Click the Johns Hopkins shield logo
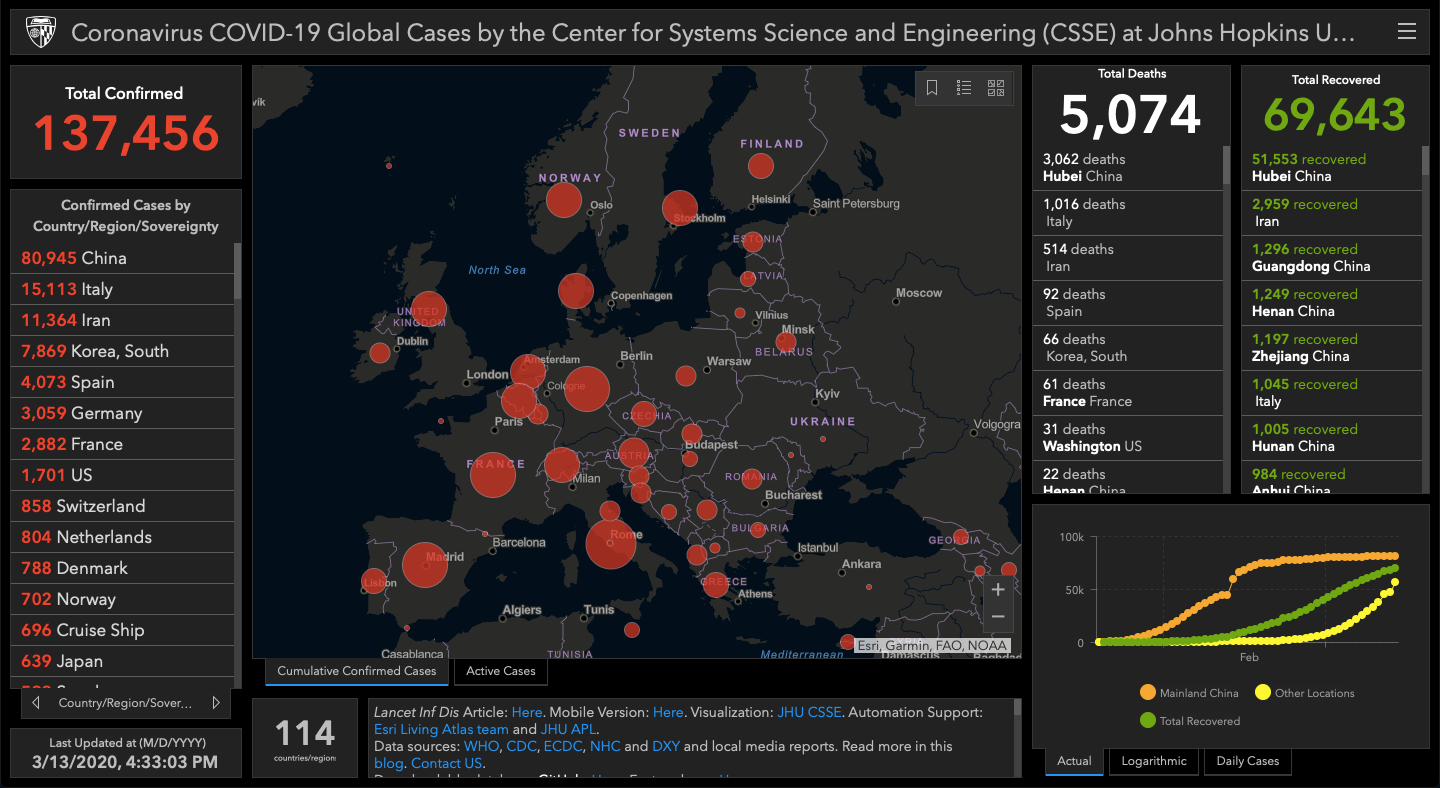This screenshot has width=1440, height=788. (39, 32)
